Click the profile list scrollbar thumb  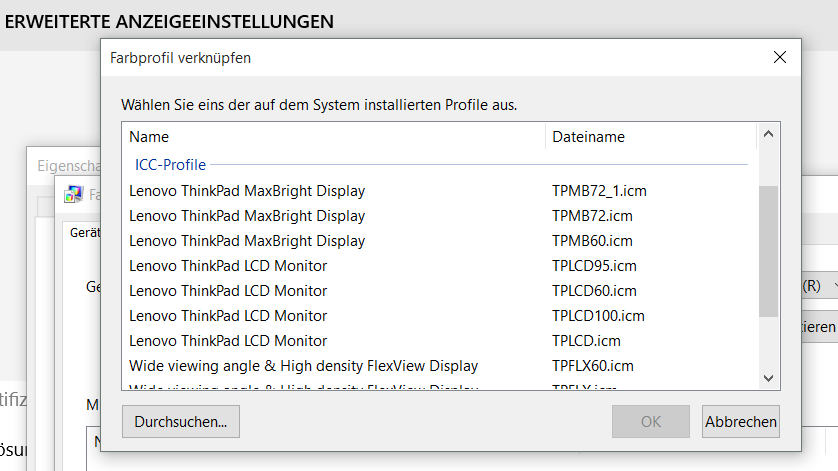click(768, 250)
